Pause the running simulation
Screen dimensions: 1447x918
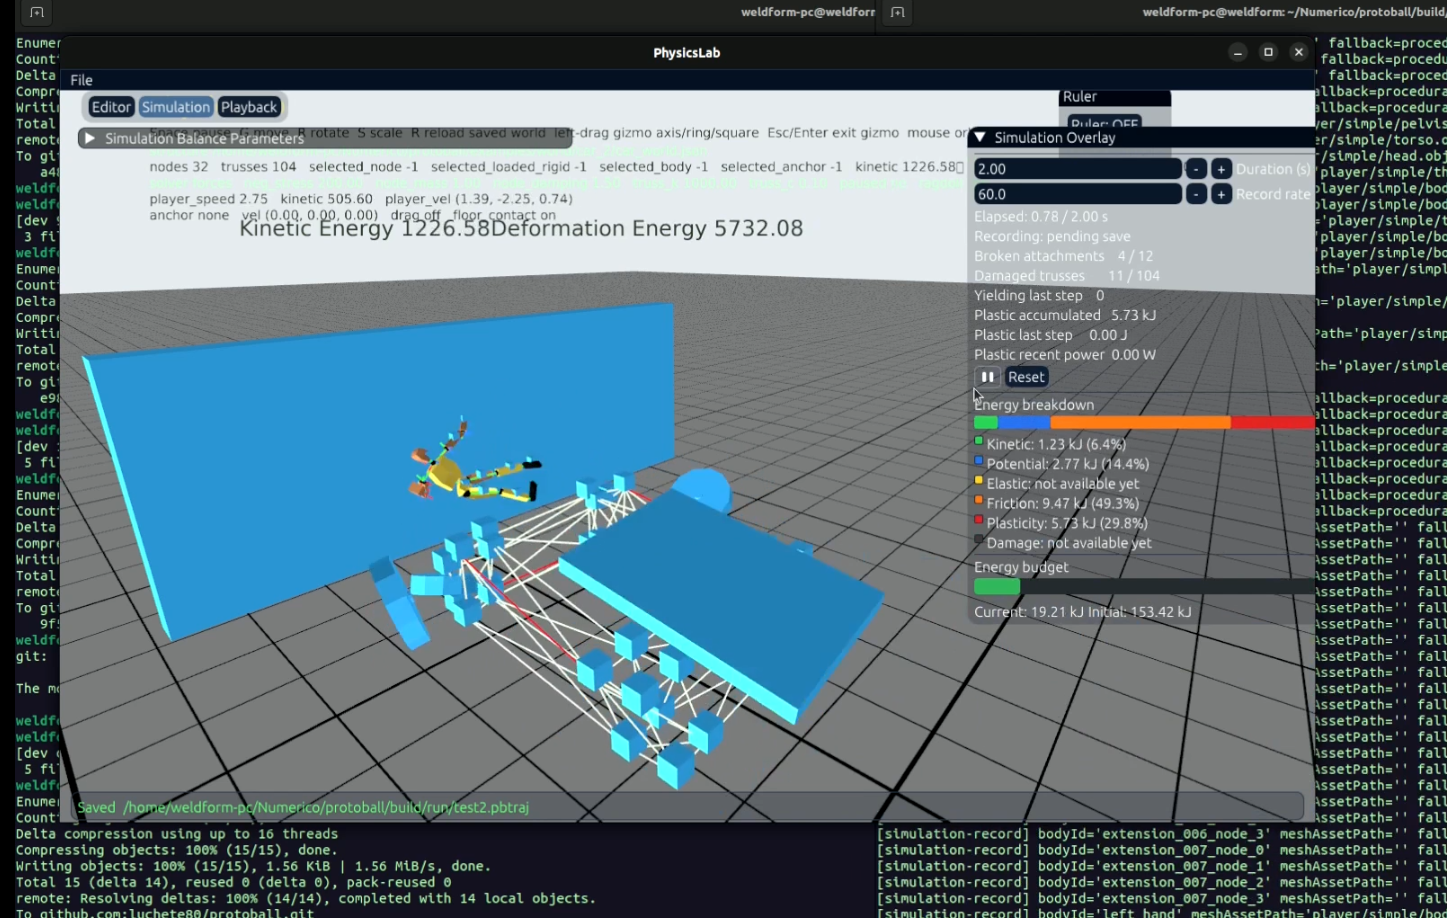point(987,377)
